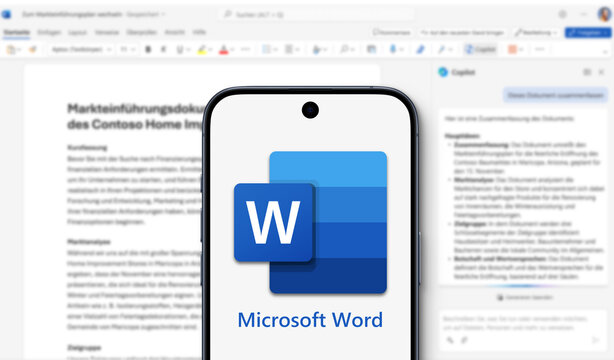Open the Bearbeitung mode dropdown
Viewport: 614px width, 360px height.
(x=536, y=33)
